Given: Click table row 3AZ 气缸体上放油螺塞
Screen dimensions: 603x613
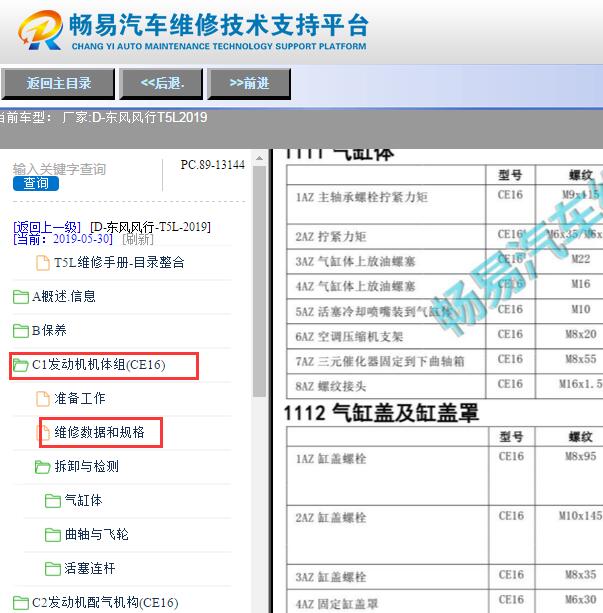Looking at the screenshot, I should [x=445, y=261].
